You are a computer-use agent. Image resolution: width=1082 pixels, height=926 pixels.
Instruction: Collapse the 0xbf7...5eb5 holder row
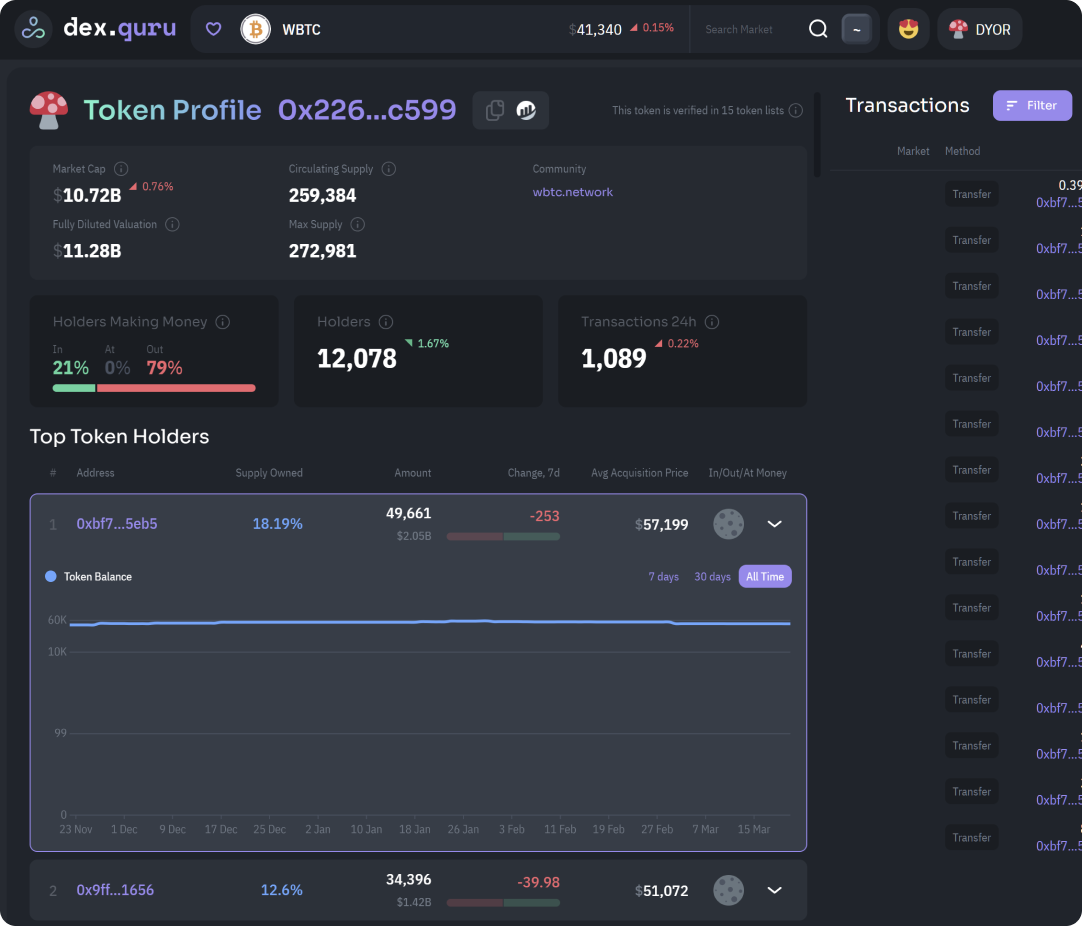774,523
